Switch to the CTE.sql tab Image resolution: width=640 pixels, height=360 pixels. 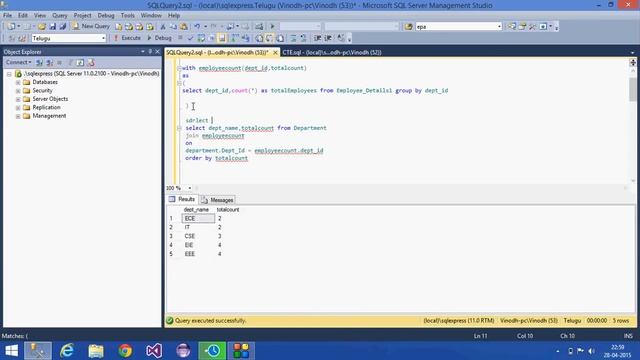tap(332, 53)
